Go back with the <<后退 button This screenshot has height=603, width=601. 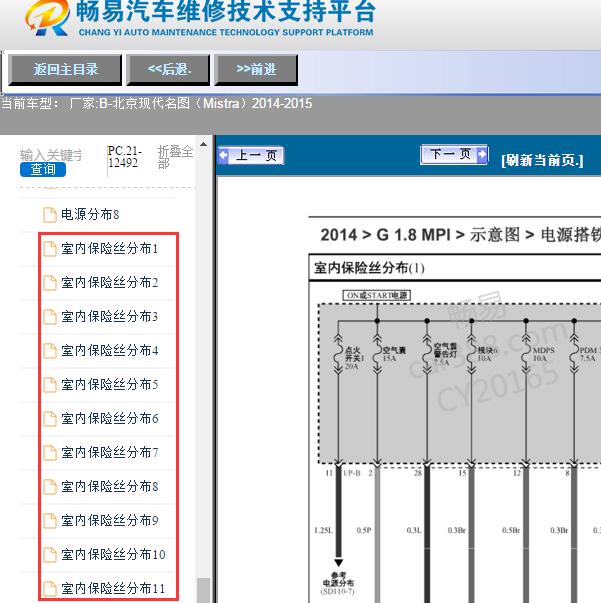coord(168,70)
